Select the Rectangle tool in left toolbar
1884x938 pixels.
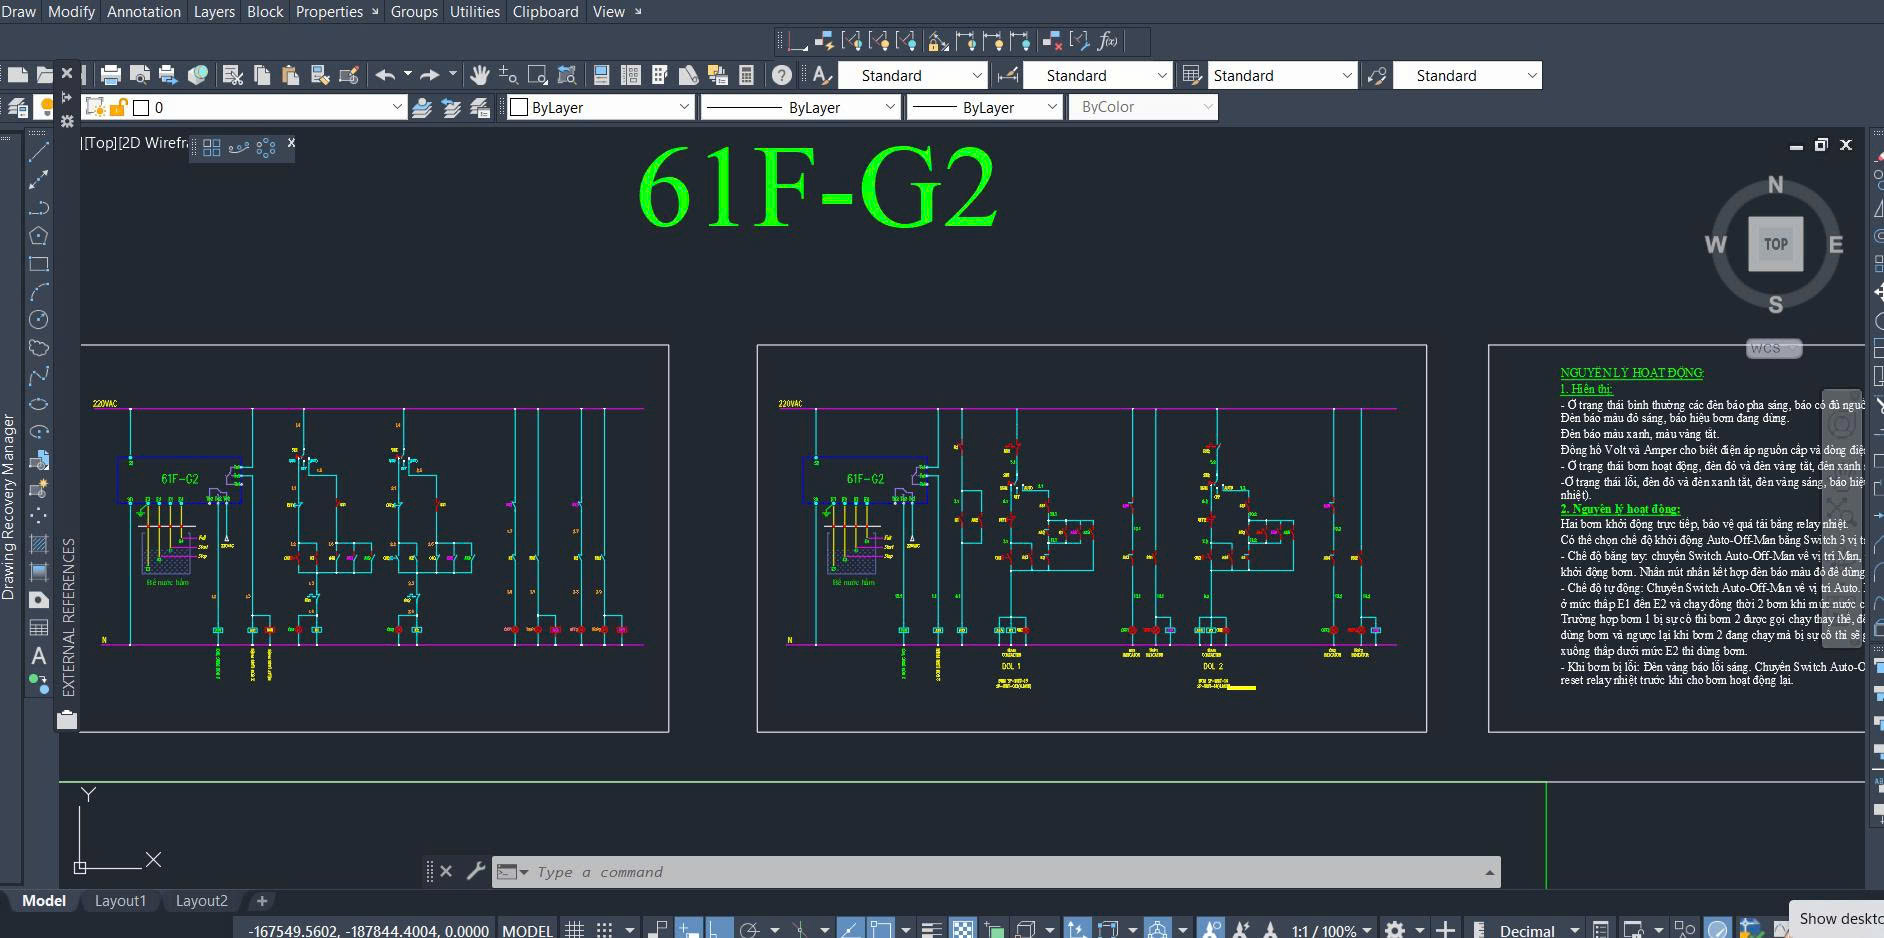38,264
